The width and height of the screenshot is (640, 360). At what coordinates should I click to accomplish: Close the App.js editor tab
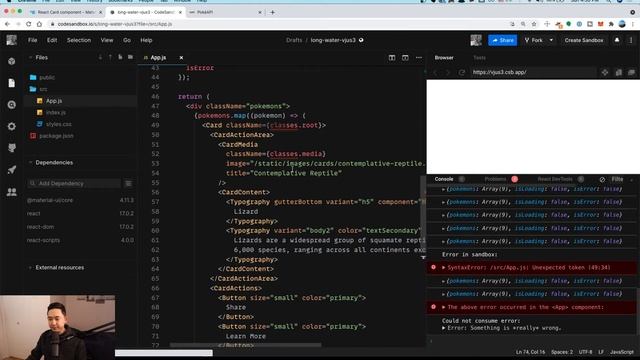(181, 58)
